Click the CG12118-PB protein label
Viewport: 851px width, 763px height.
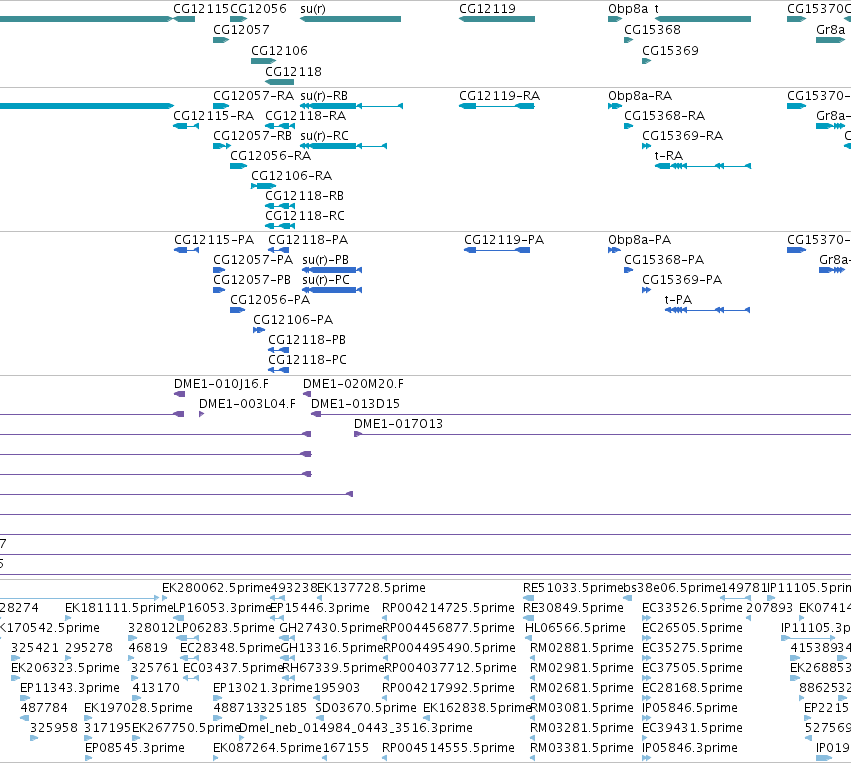pyautogui.click(x=307, y=340)
